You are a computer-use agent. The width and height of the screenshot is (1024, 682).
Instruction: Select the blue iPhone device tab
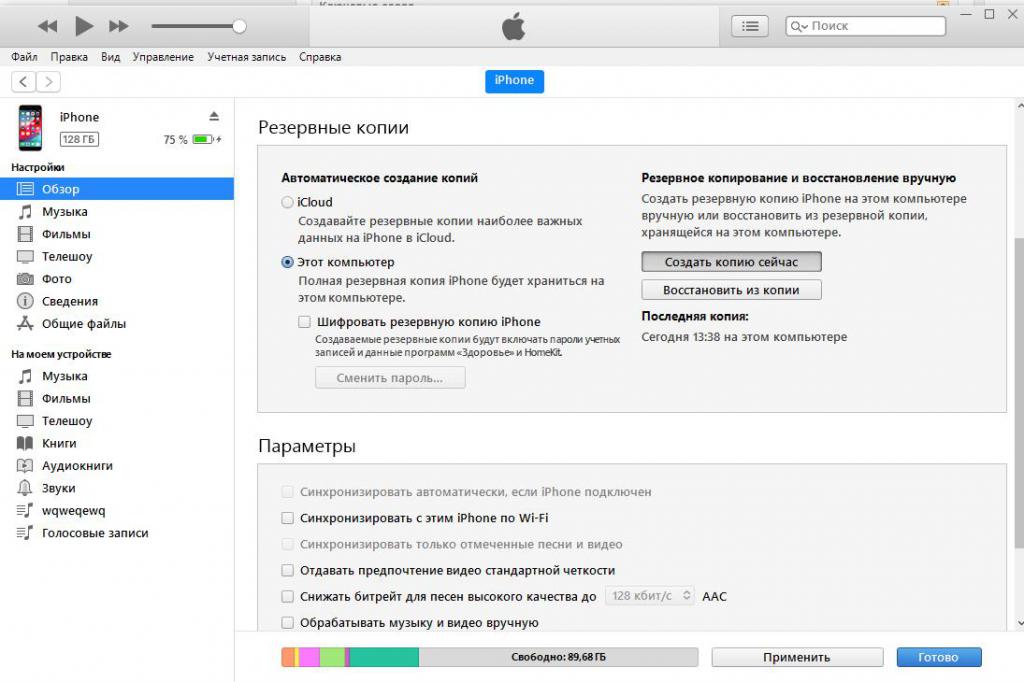[x=514, y=80]
